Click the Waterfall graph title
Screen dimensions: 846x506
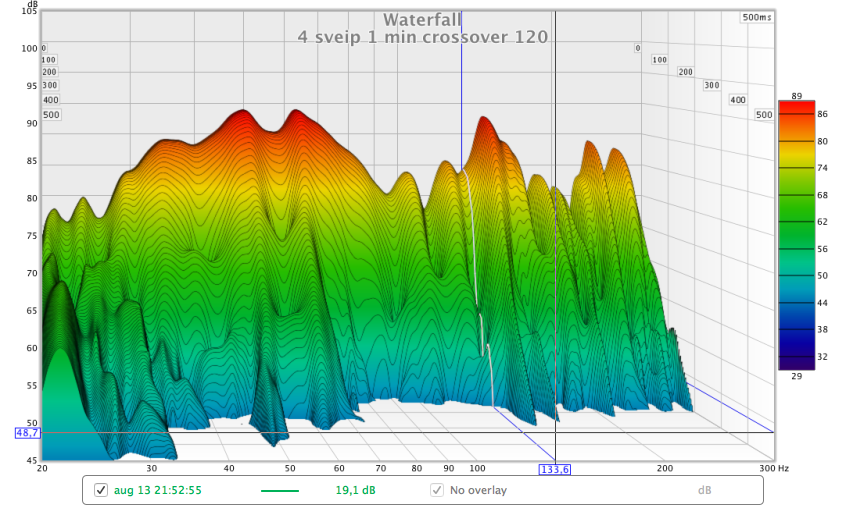pyautogui.click(x=422, y=20)
